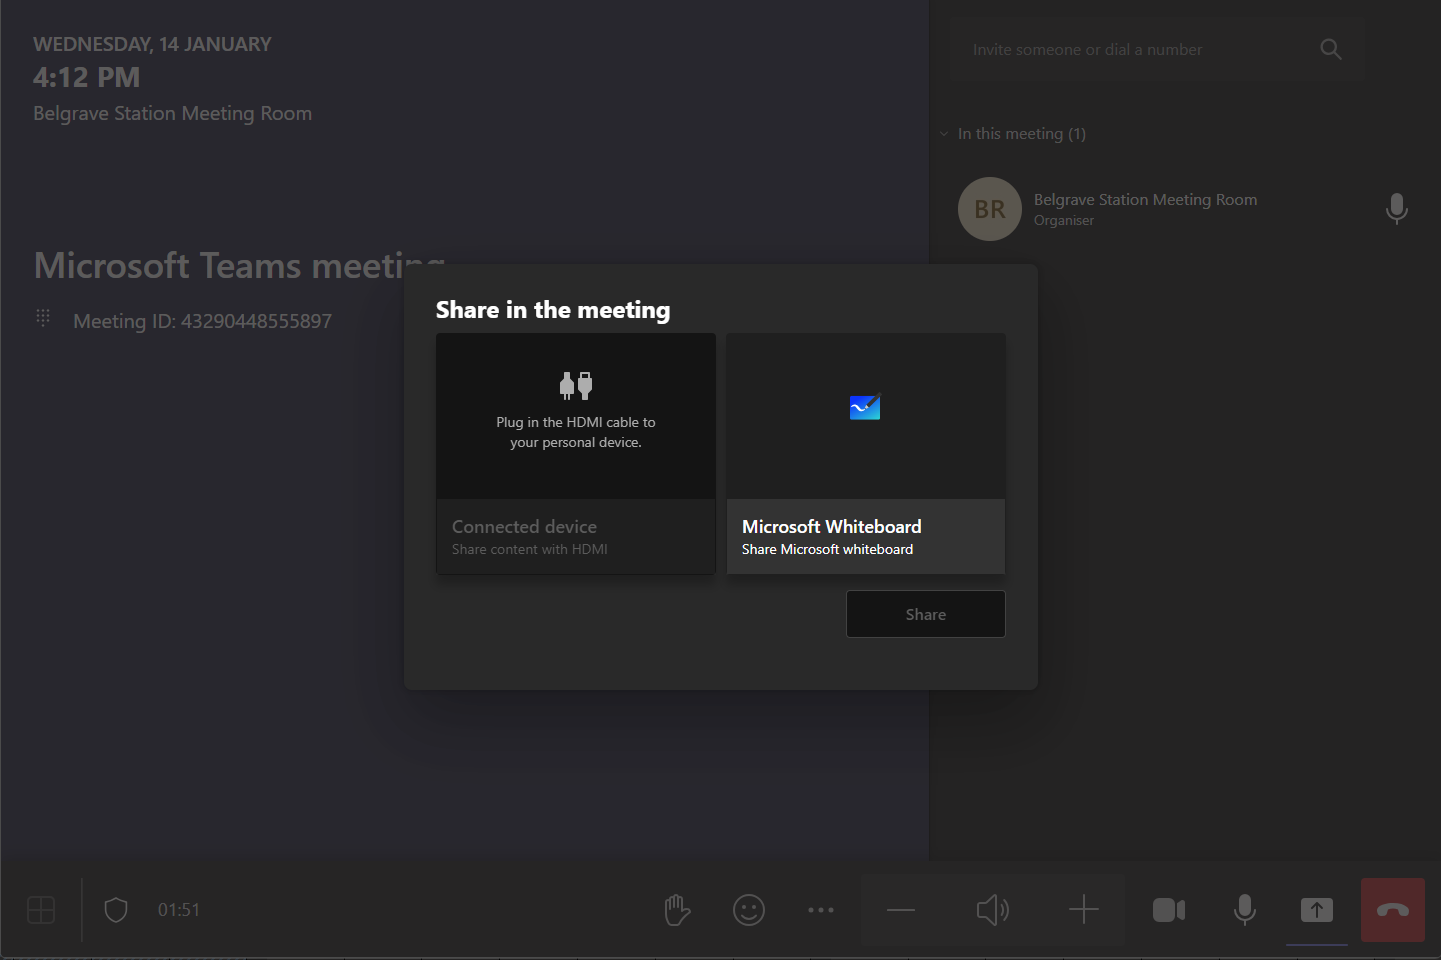1441x960 pixels.
Task: Toggle the camera on or off
Action: pos(1168,910)
